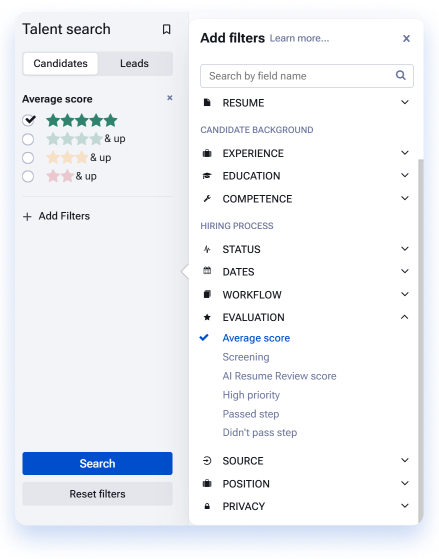This screenshot has width=439, height=559.
Task: Click the Evaluation star icon
Action: [x=207, y=317]
